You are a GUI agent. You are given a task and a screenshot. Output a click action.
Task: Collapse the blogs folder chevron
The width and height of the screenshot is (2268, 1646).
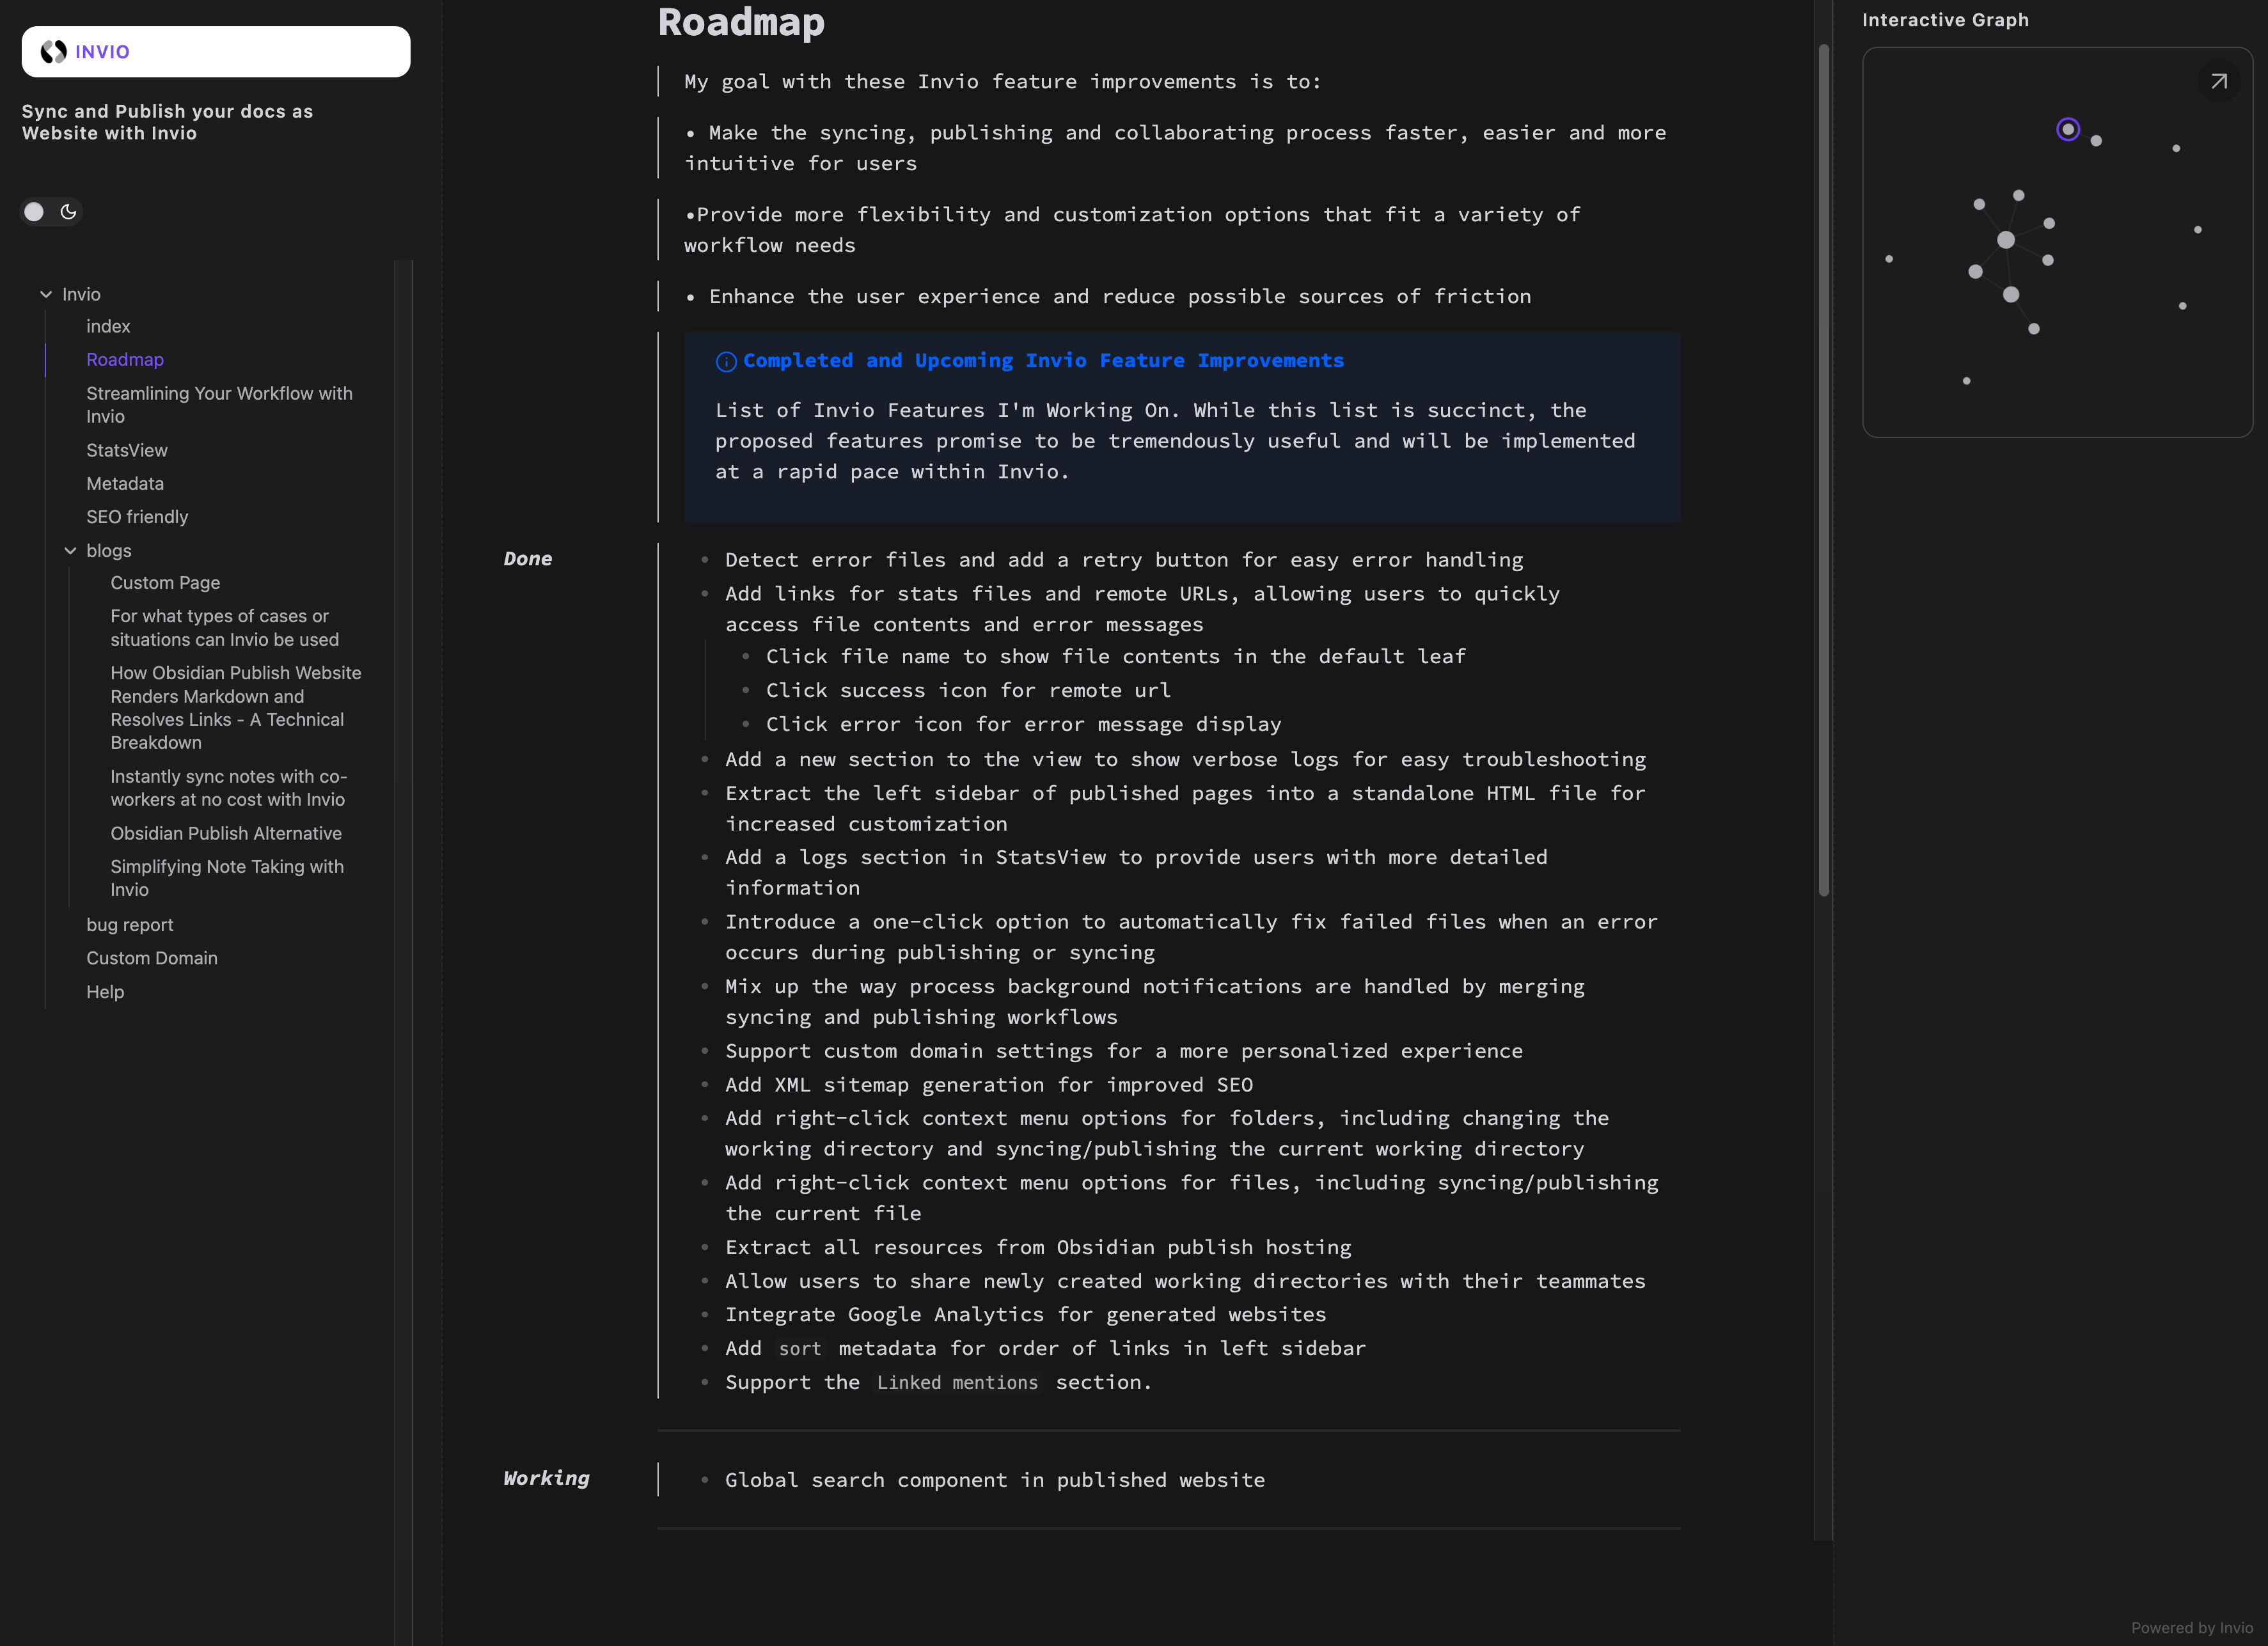click(x=70, y=550)
